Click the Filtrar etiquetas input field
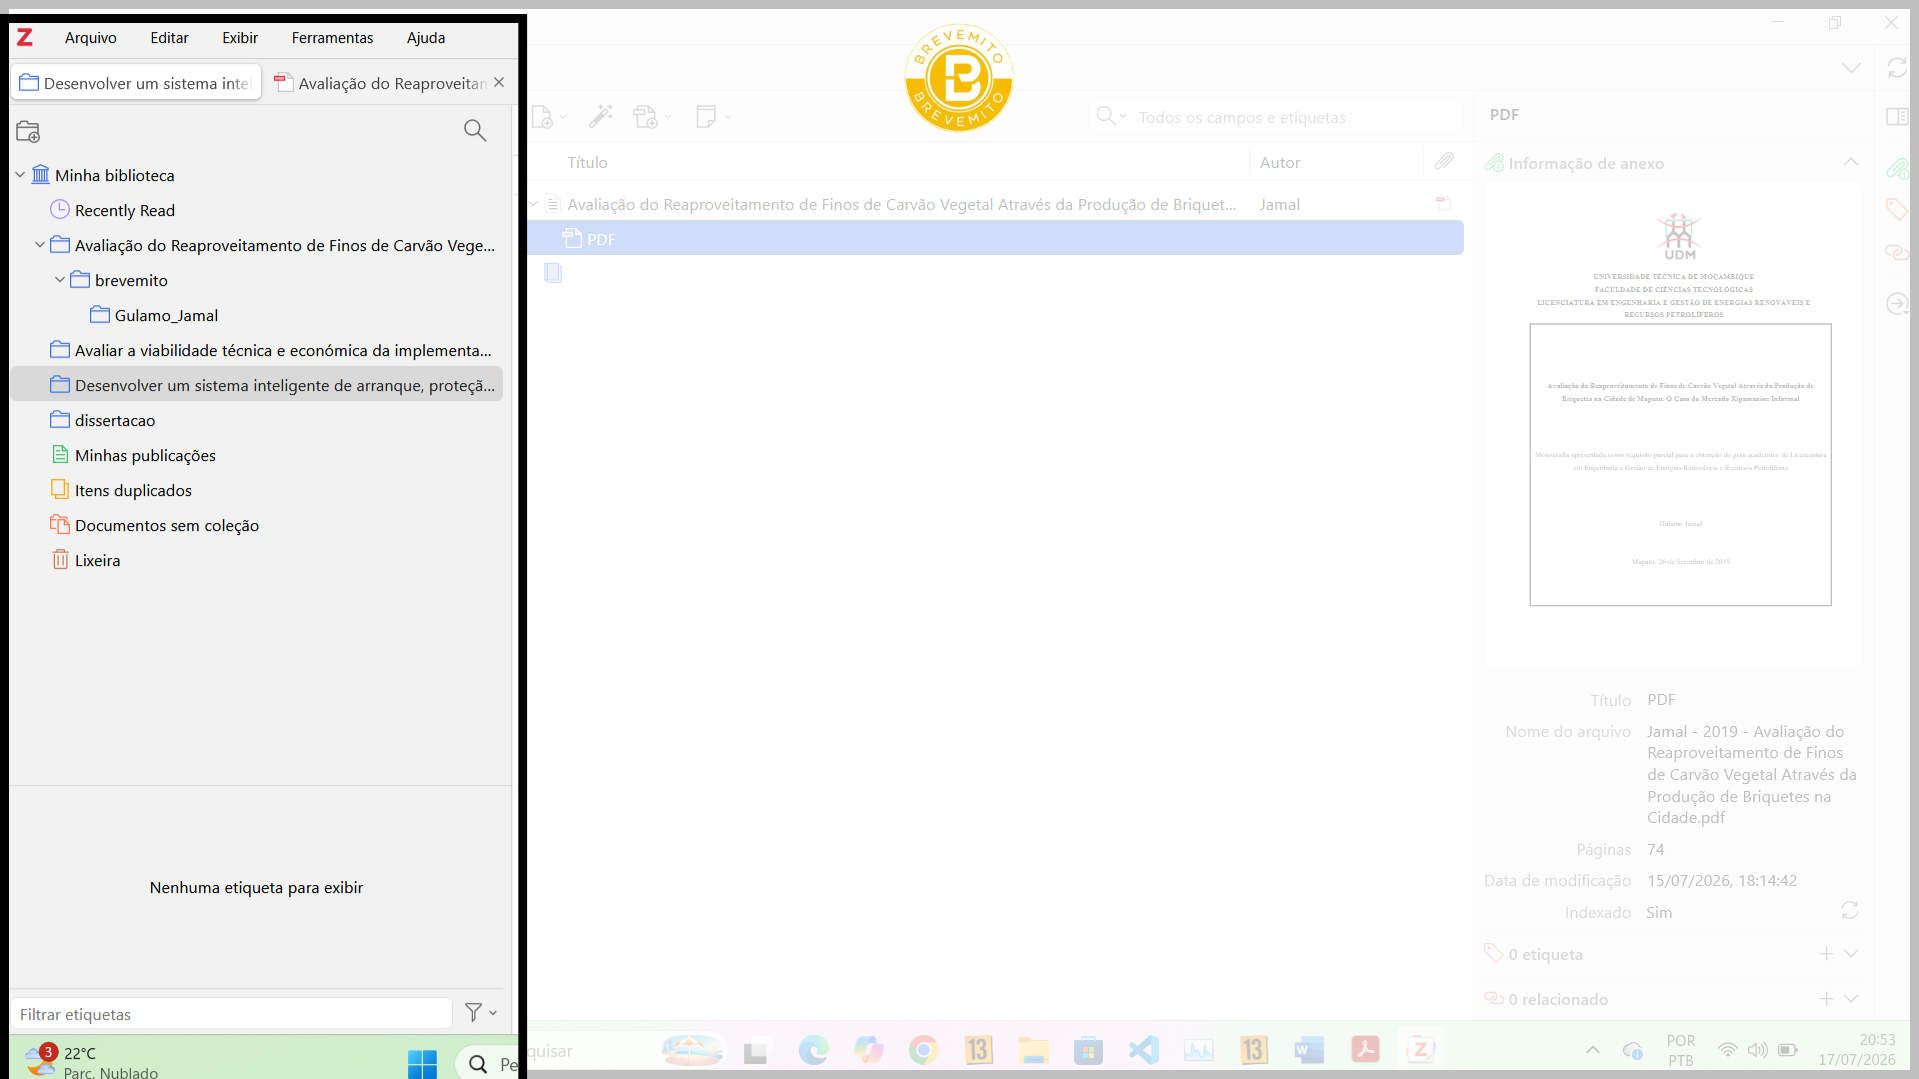Image resolution: width=1919 pixels, height=1079 pixels. [231, 1013]
